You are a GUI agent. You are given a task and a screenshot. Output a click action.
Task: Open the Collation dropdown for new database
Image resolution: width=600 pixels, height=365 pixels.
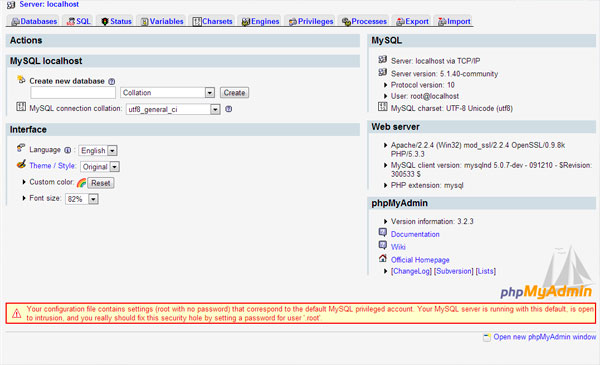click(167, 93)
